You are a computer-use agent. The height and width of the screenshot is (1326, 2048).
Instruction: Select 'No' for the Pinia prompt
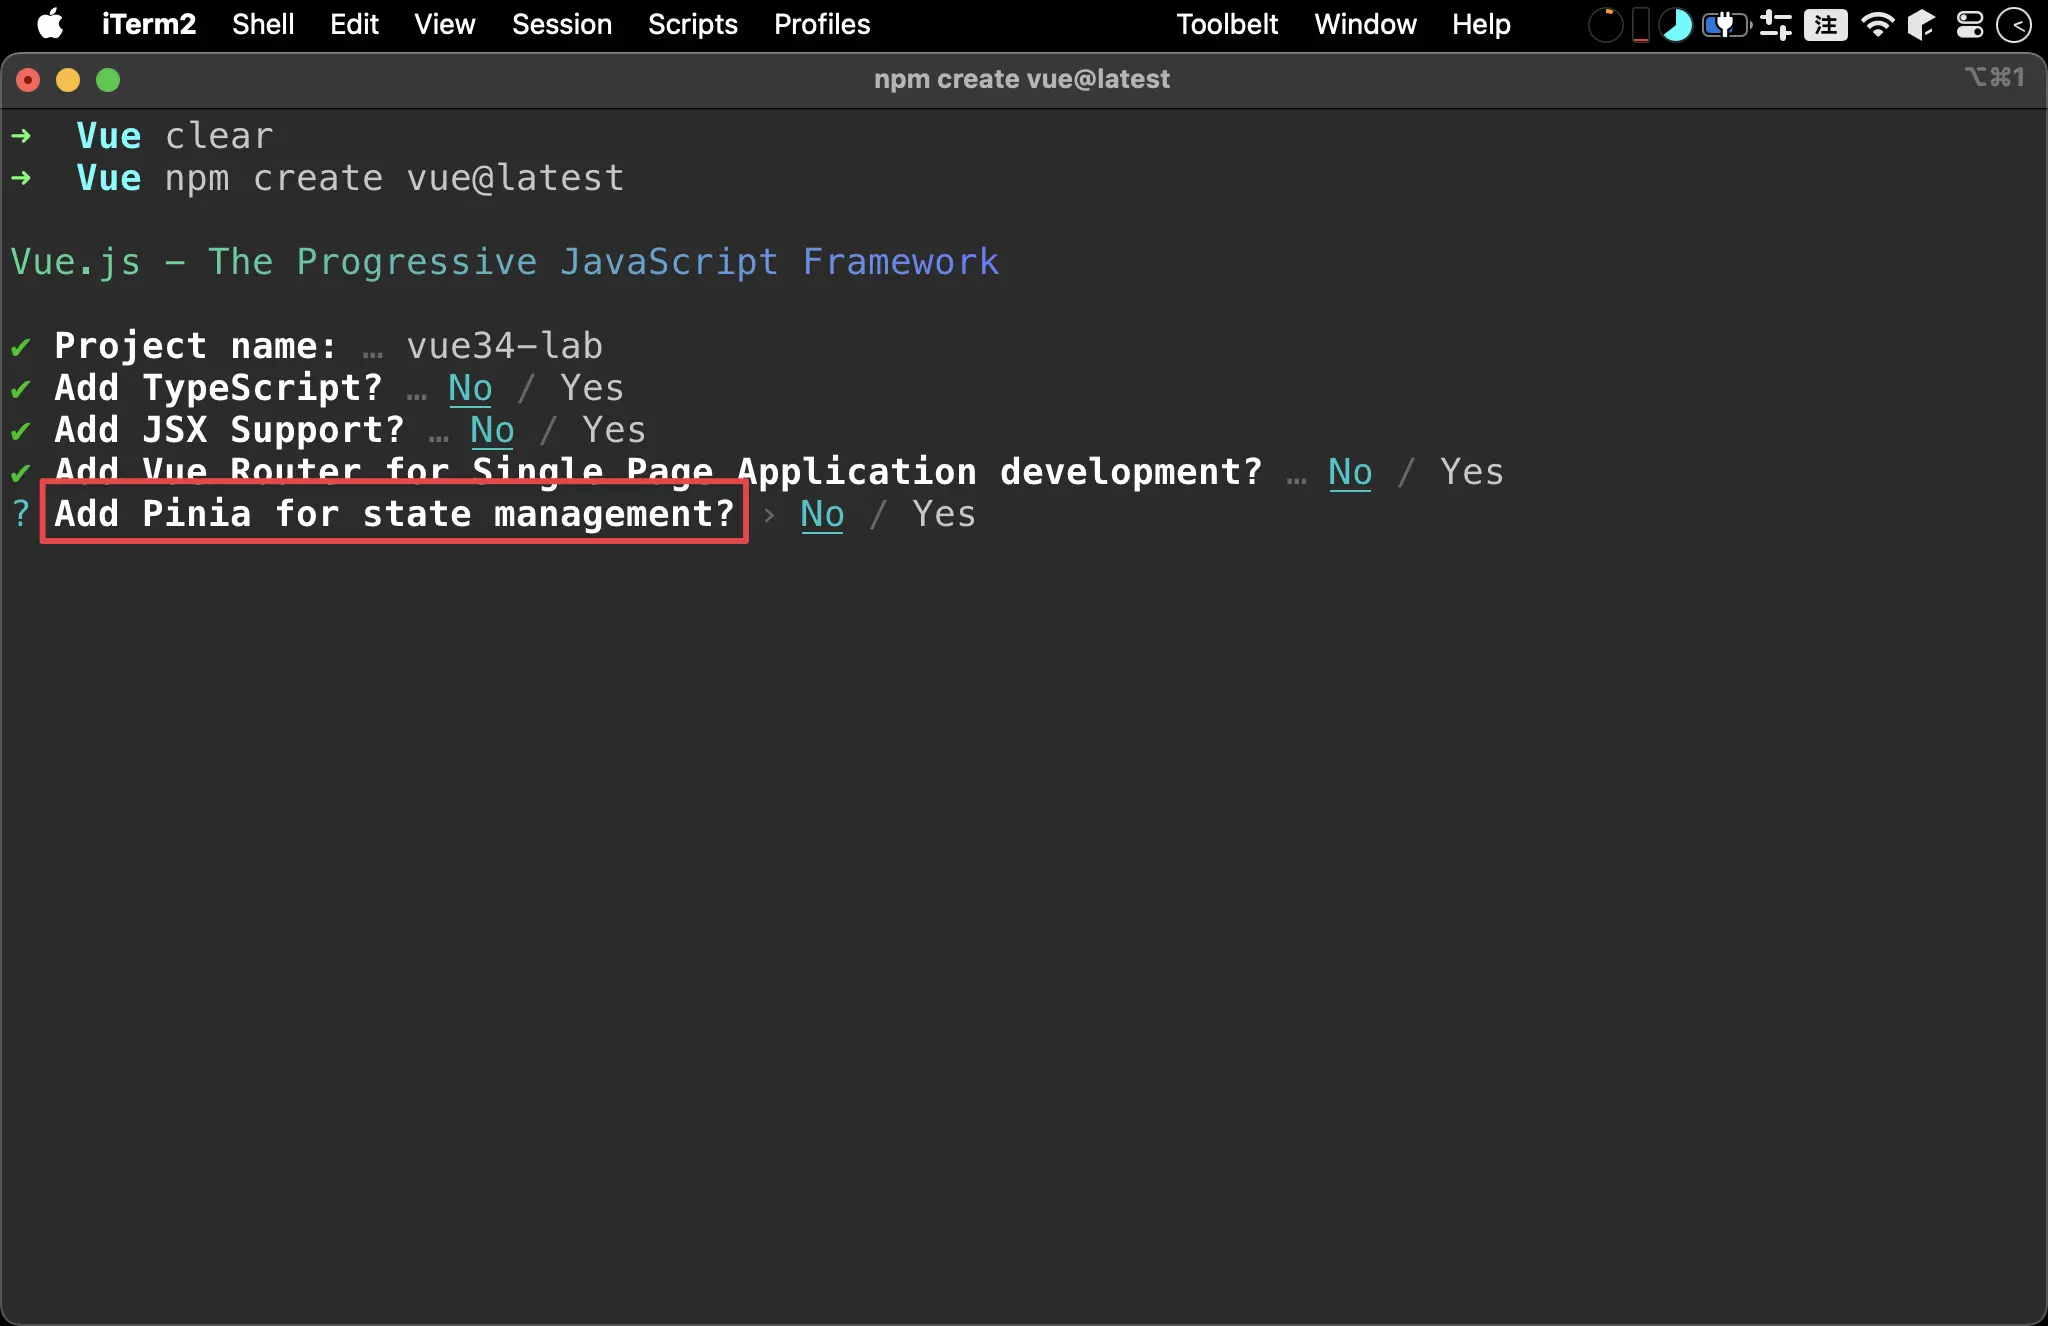[822, 514]
